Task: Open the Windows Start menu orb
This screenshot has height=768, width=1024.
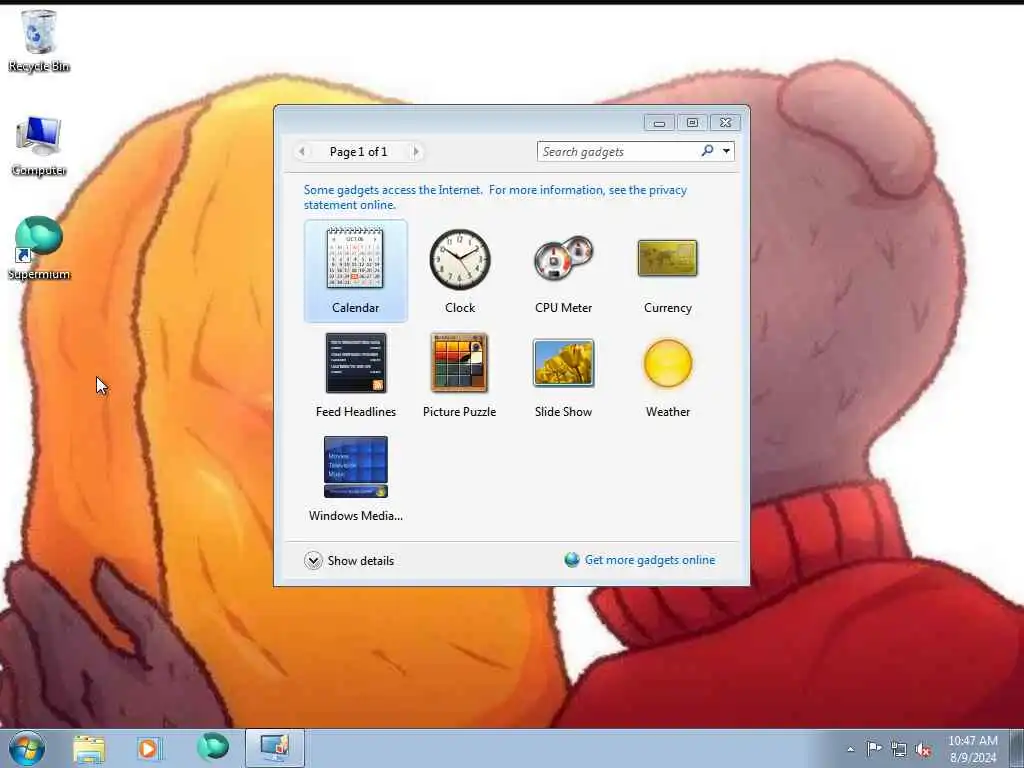Action: 27,748
